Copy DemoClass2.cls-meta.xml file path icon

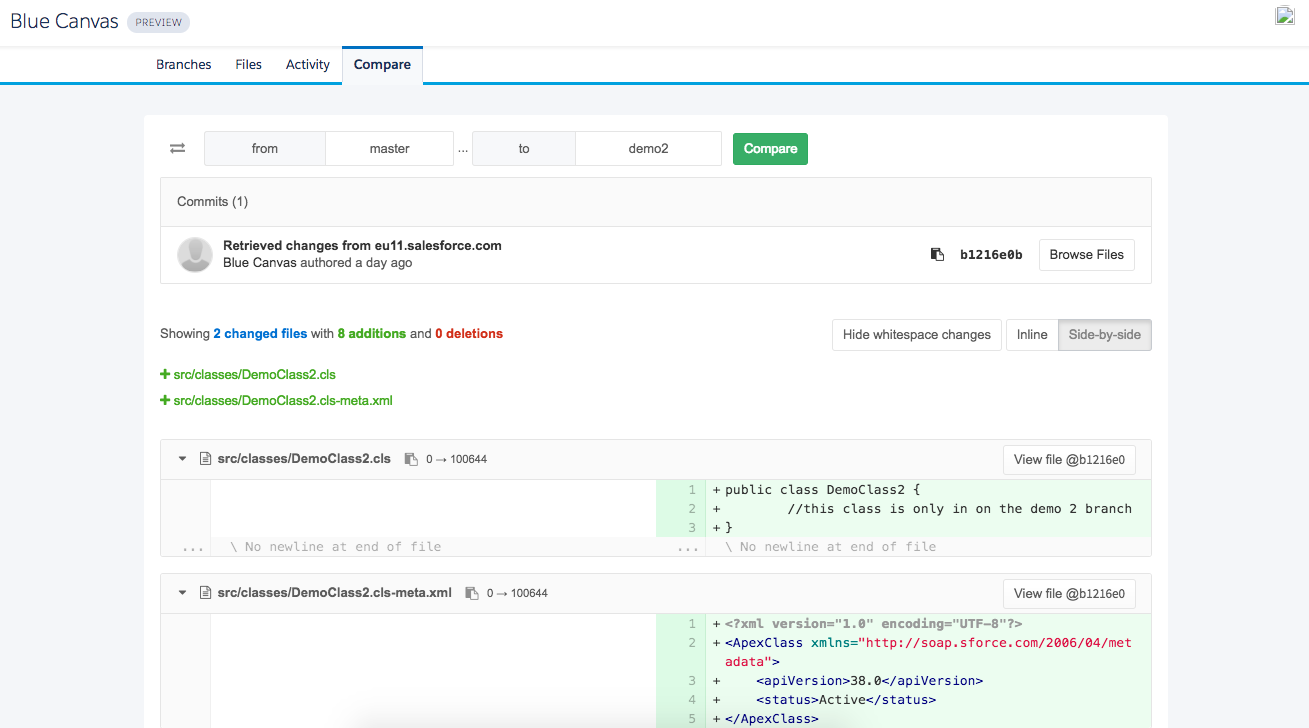[x=472, y=593]
